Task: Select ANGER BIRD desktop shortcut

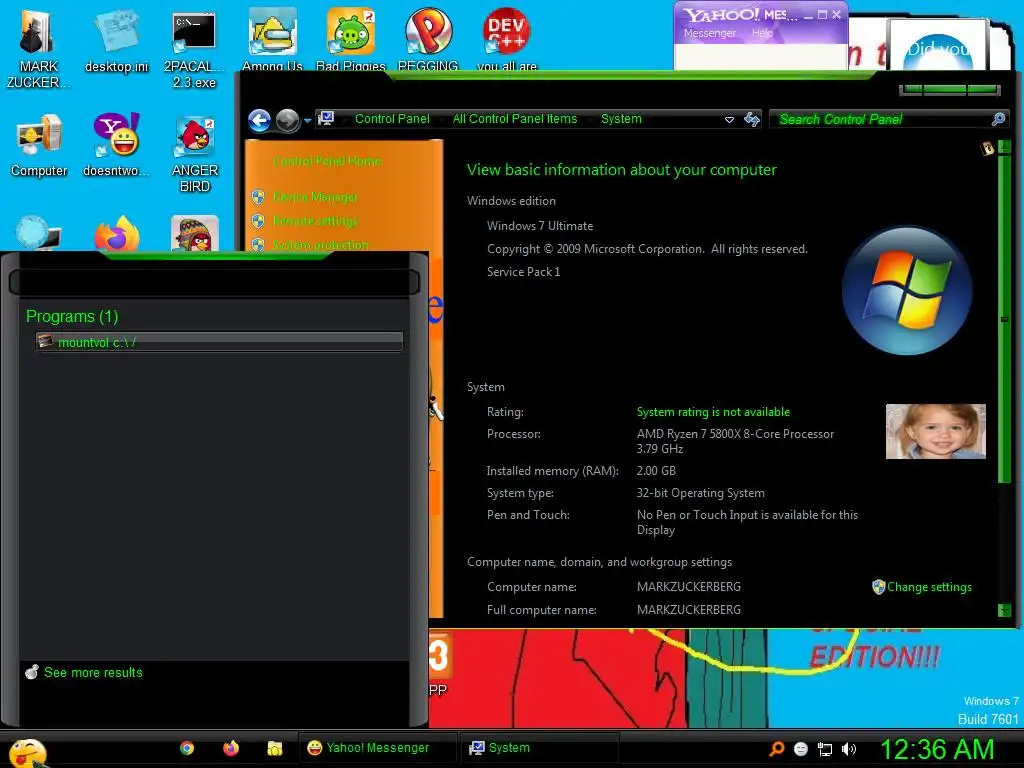Action: (x=195, y=154)
